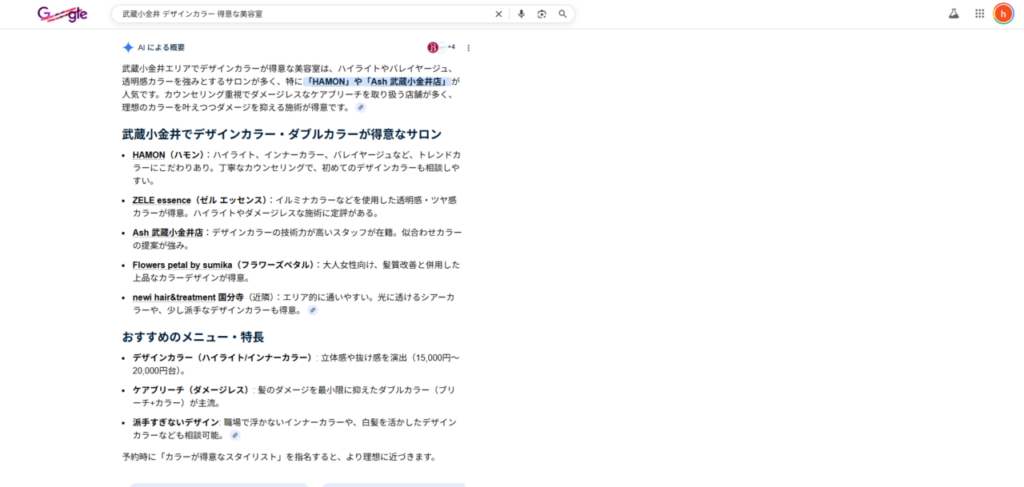Open source link chip after newi hair entry

(313, 311)
